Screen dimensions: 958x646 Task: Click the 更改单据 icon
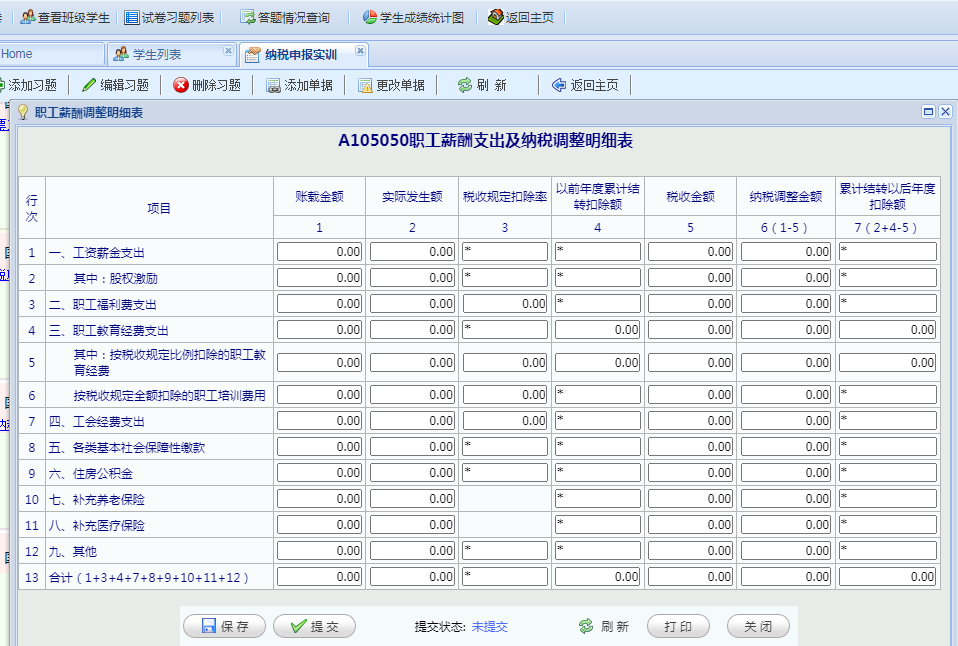click(365, 86)
